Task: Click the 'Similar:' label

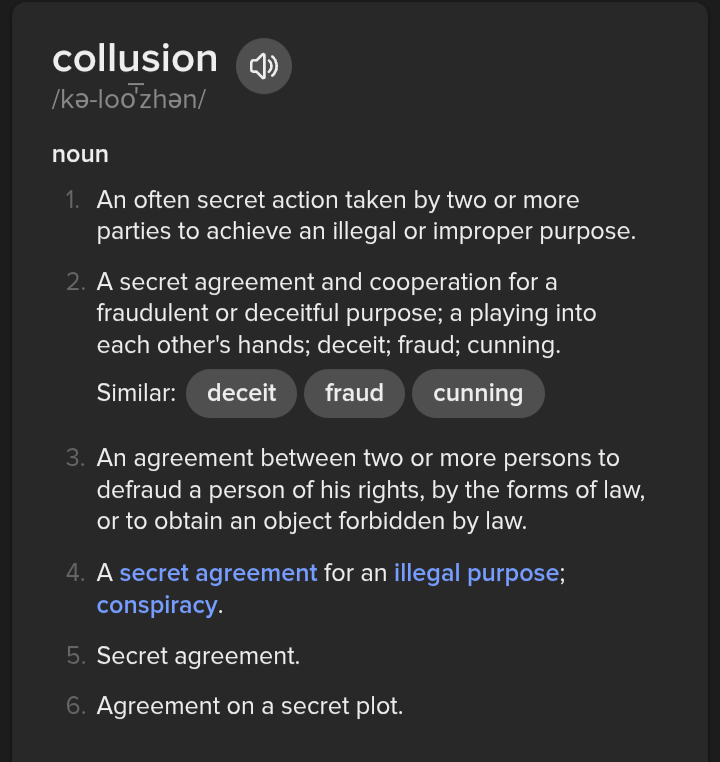Action: click(136, 393)
